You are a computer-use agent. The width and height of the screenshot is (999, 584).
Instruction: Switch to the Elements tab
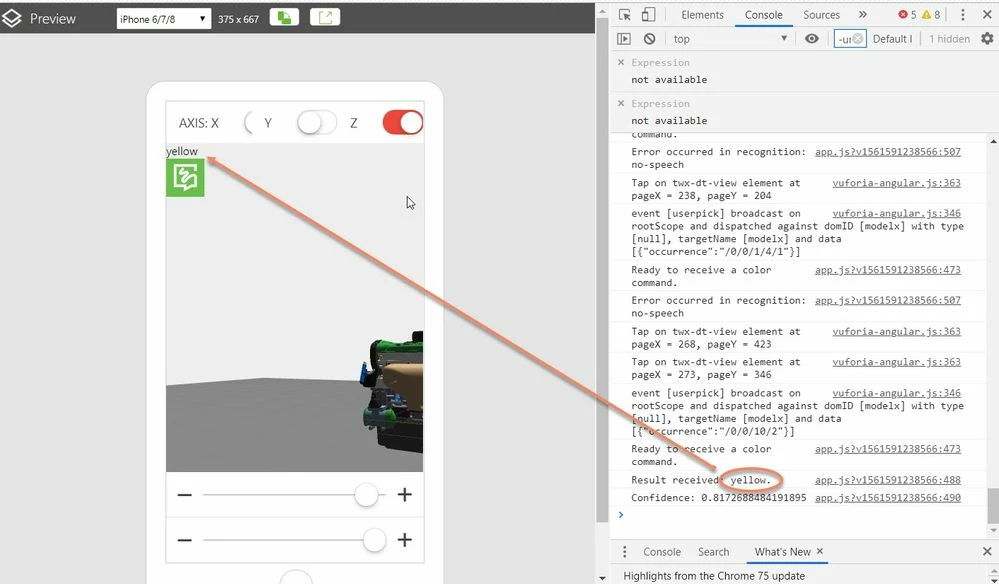702,15
